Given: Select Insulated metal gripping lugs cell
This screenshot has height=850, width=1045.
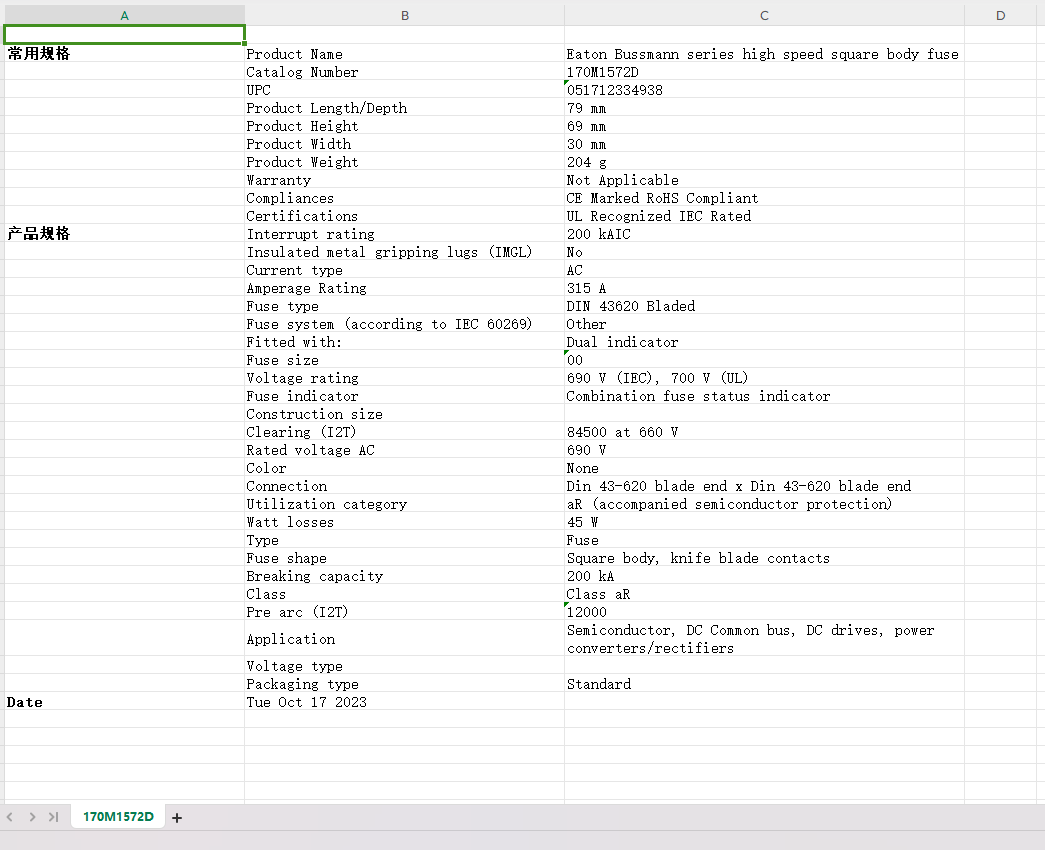Looking at the screenshot, I should [x=405, y=251].
